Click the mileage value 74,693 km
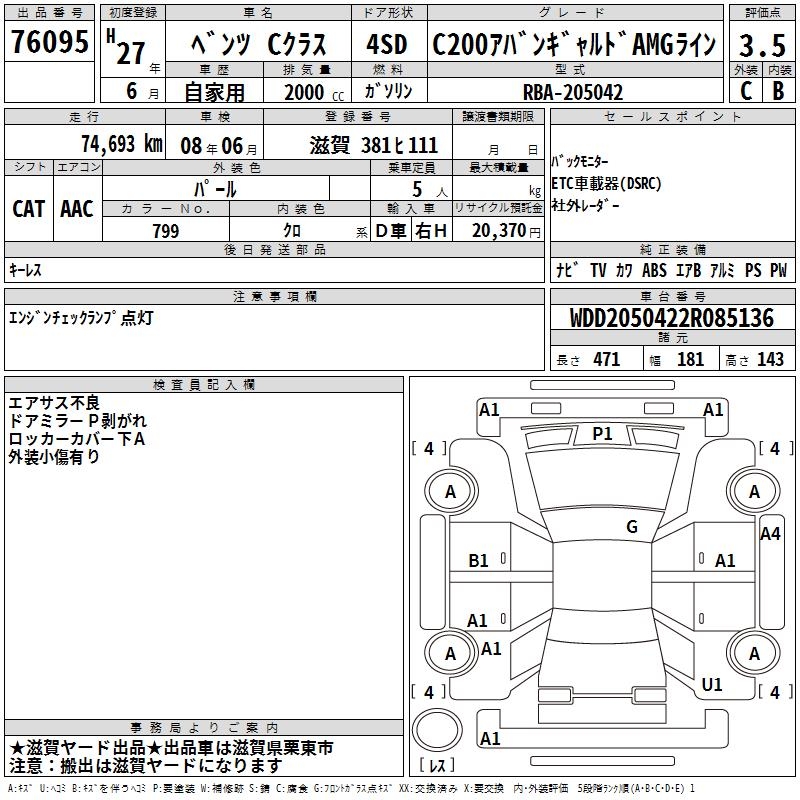800x800 pixels. (x=122, y=144)
